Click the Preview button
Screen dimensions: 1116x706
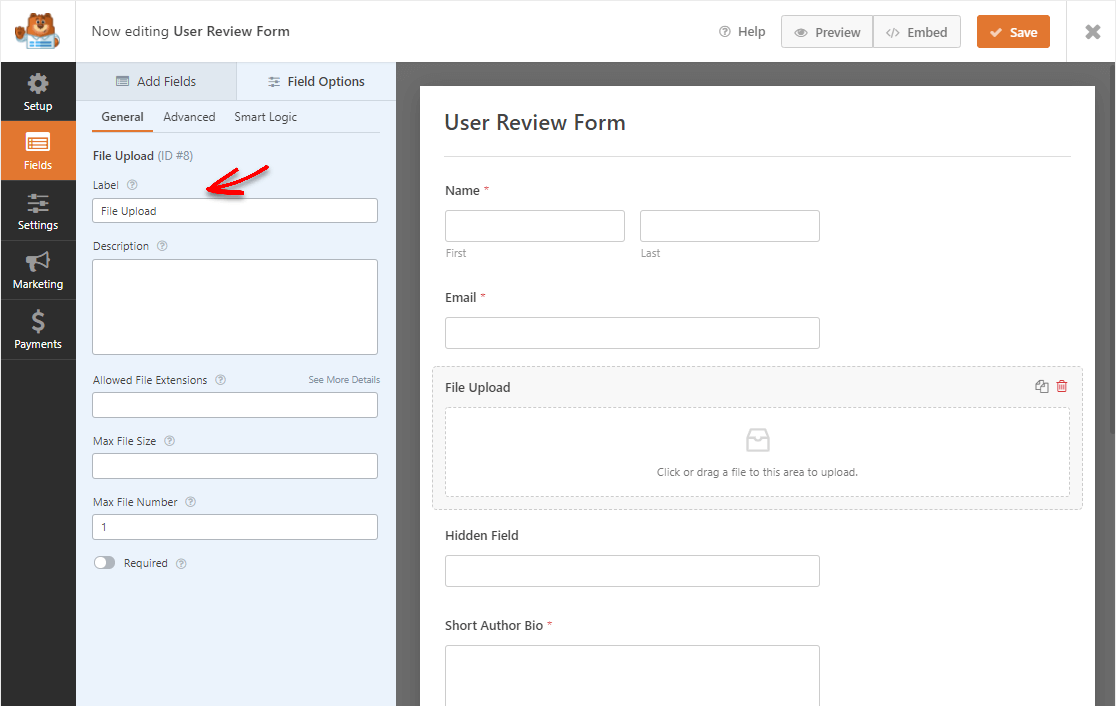[827, 32]
